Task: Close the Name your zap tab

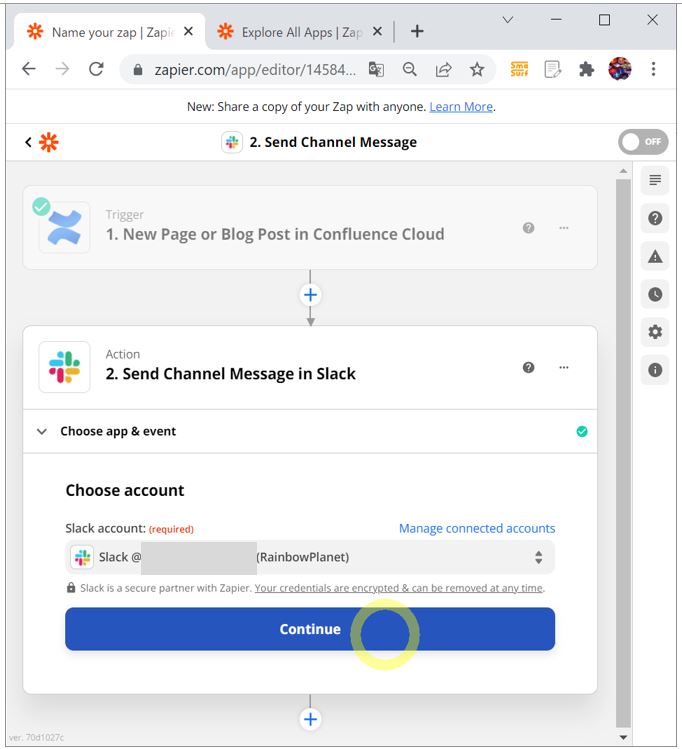Action: pyautogui.click(x=188, y=32)
